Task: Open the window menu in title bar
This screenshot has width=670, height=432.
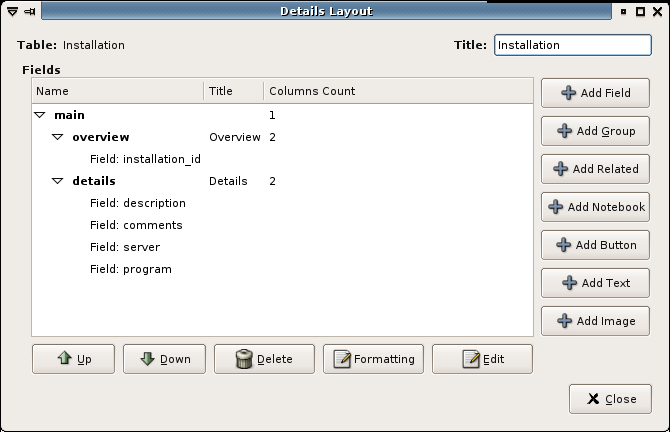Action: (11, 11)
